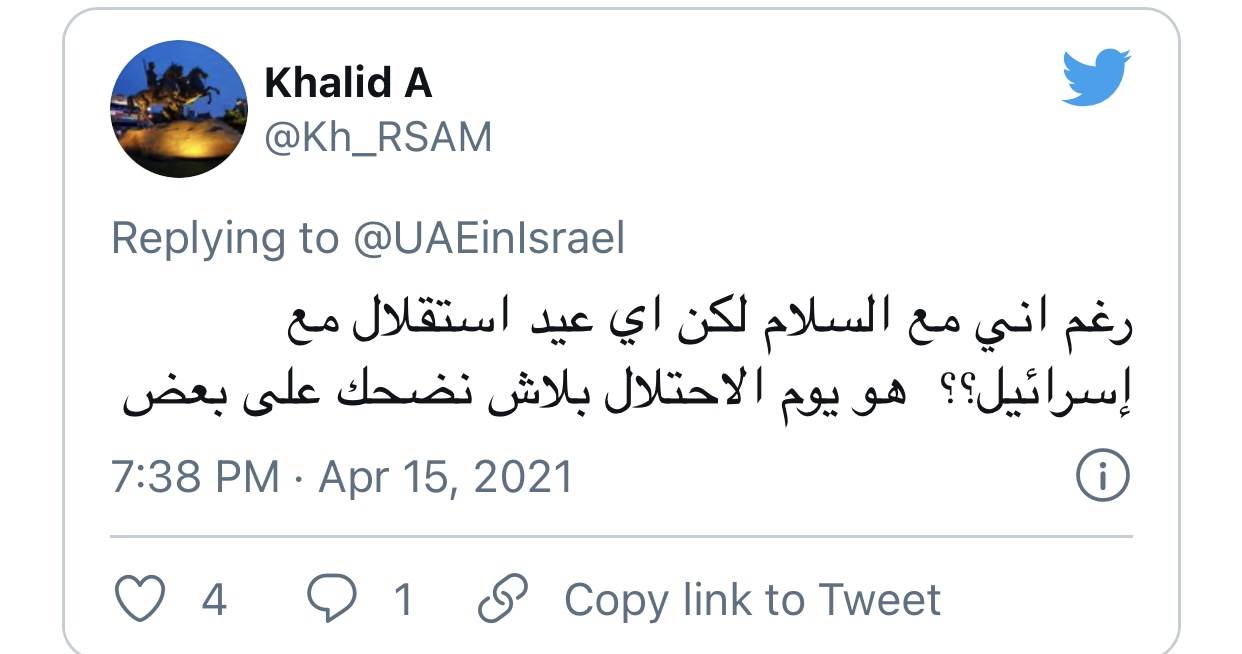This screenshot has height=654, width=1242.
Task: Select Copy link to Tweet
Action: pyautogui.click(x=753, y=600)
